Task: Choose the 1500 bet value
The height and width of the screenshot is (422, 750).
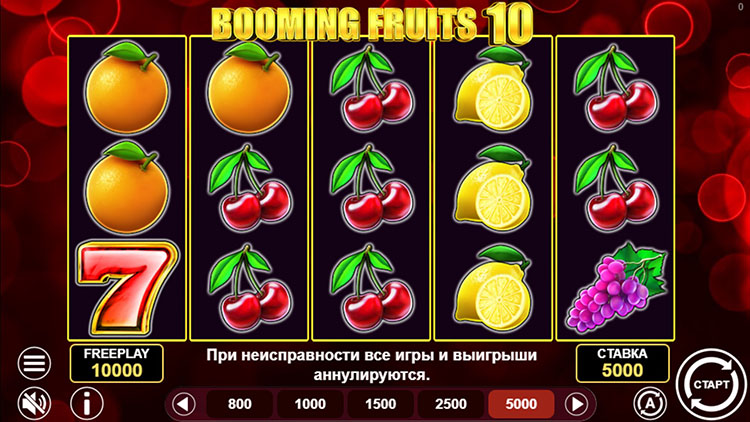Action: [380, 404]
